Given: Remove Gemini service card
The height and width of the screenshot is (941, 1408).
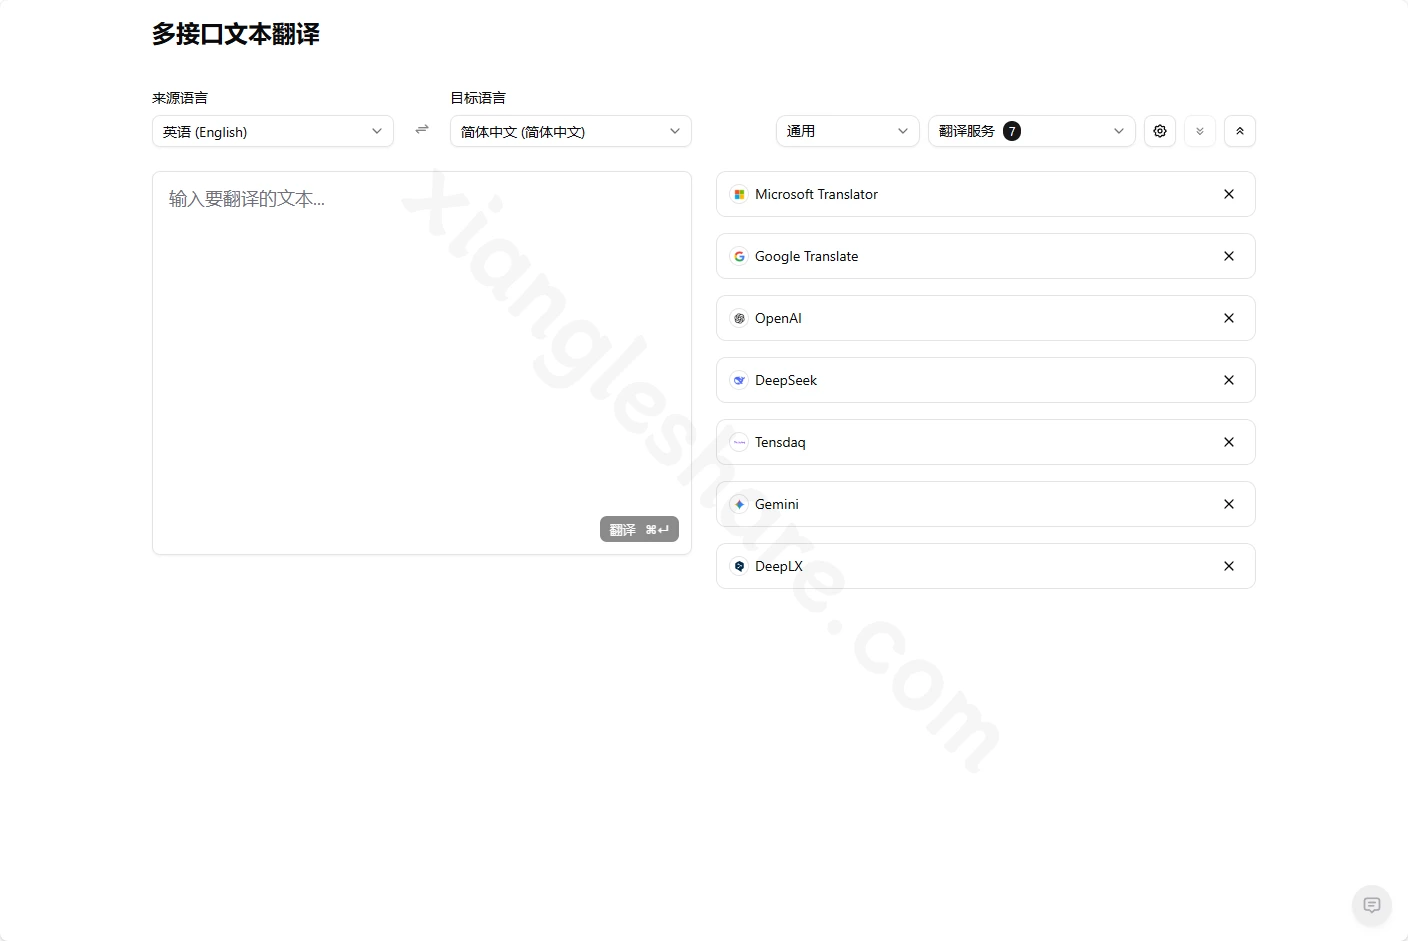Looking at the screenshot, I should tap(1229, 504).
